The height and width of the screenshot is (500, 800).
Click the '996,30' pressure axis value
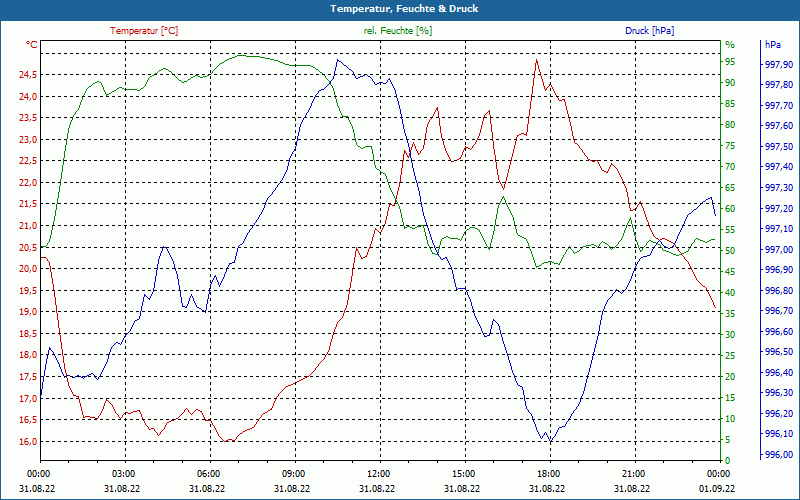779,393
